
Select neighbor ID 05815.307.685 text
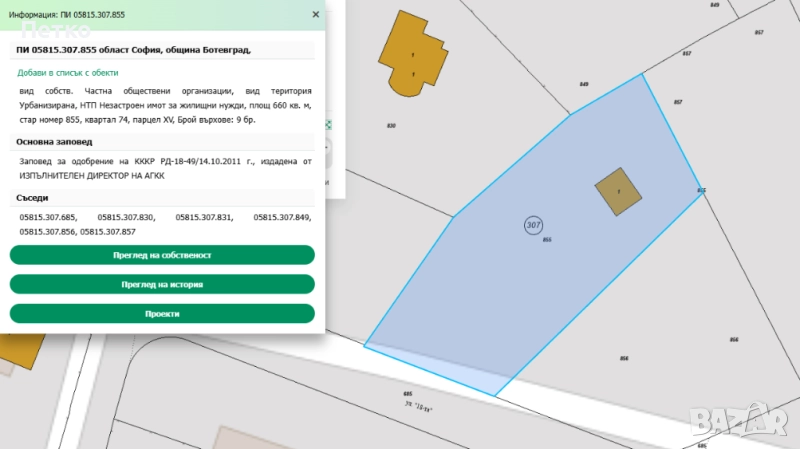47,217
